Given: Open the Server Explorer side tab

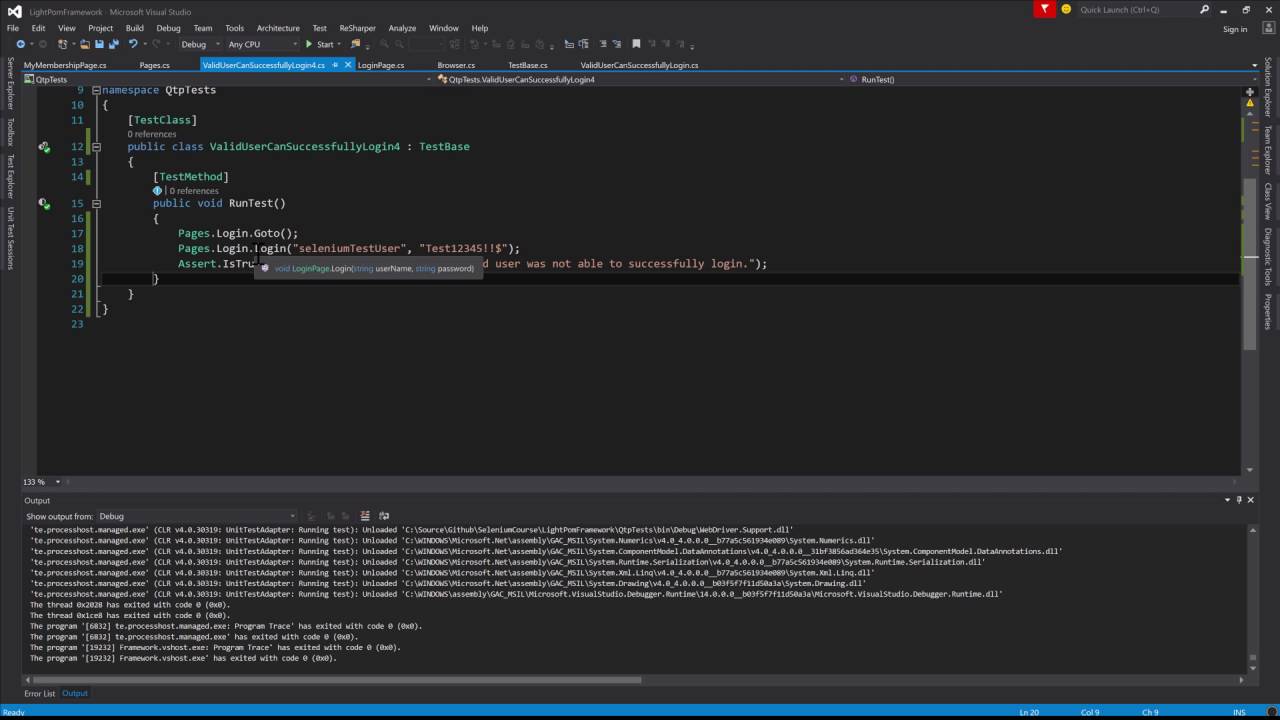Looking at the screenshot, I should click(x=10, y=83).
